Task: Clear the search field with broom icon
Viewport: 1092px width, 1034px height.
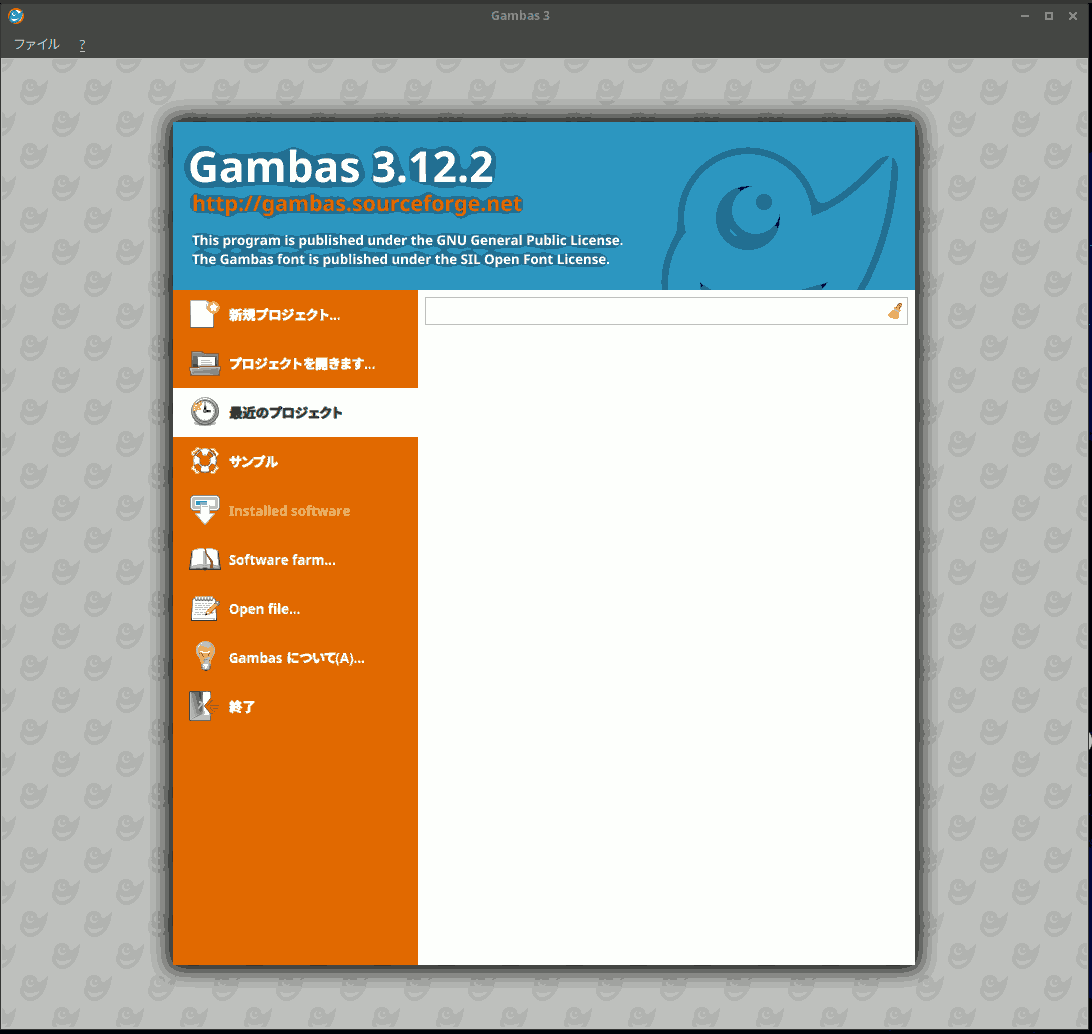Action: click(895, 311)
